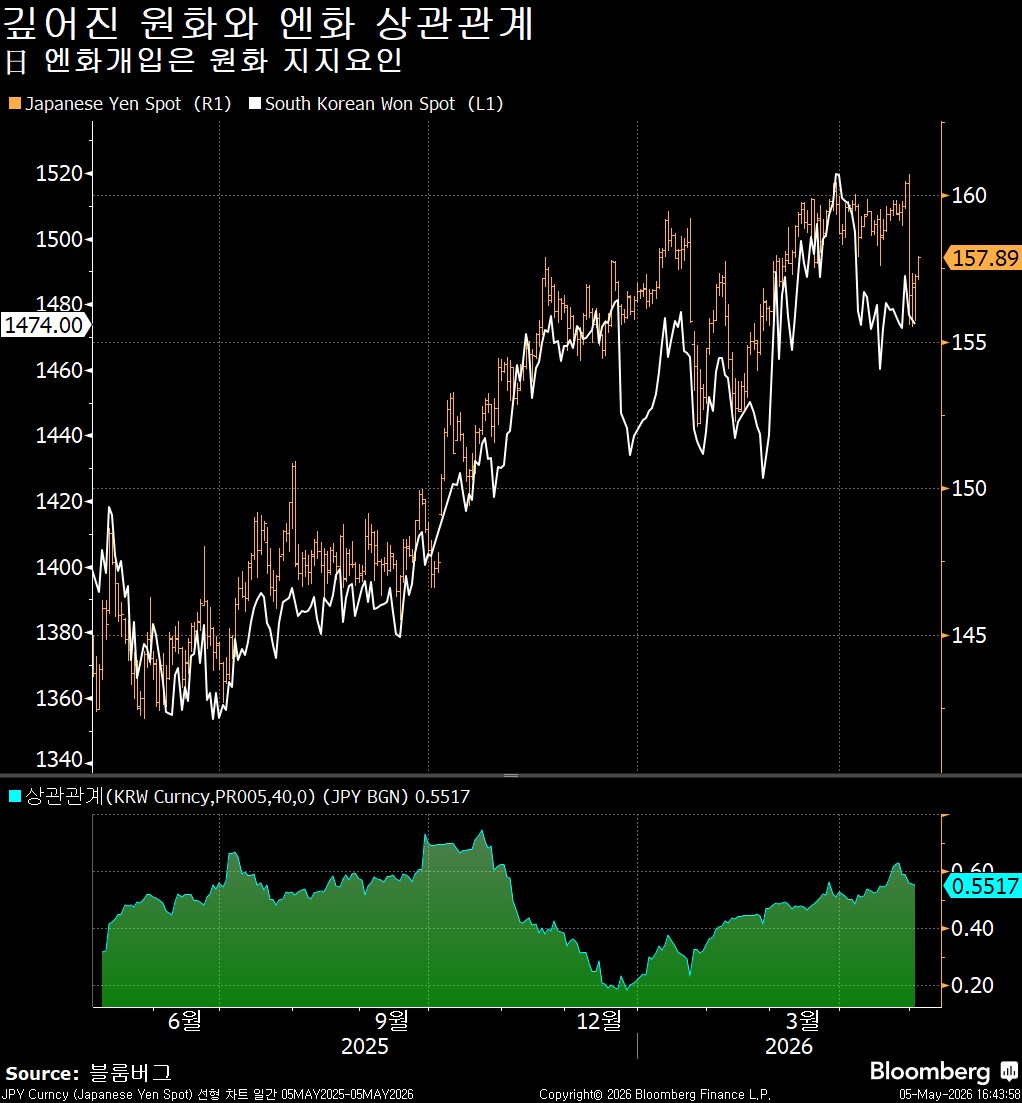Click the 160 tick on the right axis

(969, 195)
